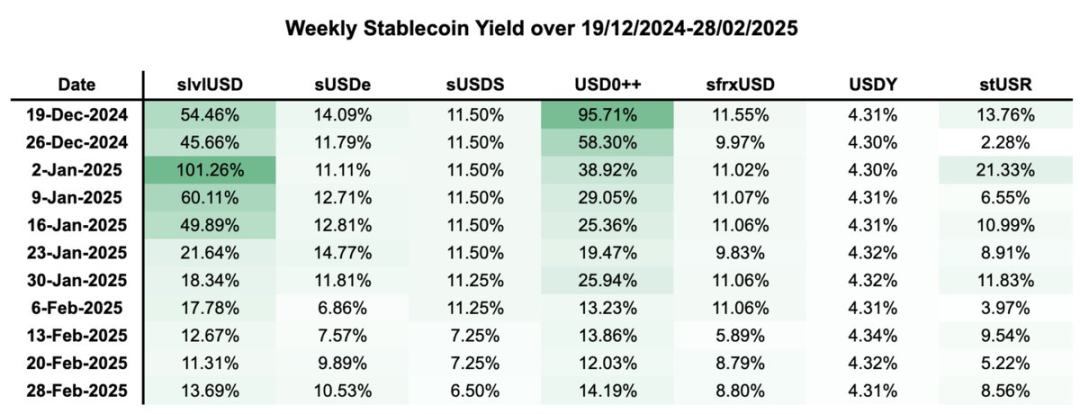Screen dimensions: 1080x414
Task: Click the slvlUSD column header
Action: pyautogui.click(x=210, y=86)
